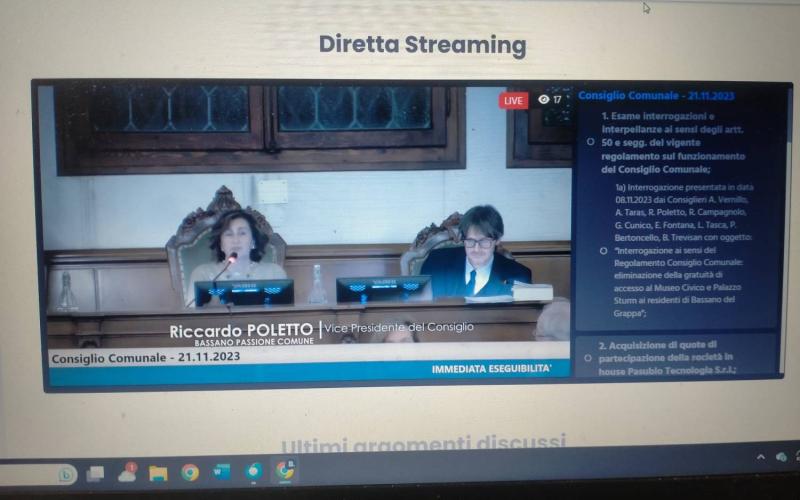Show hidden system tray icons
This screenshot has width=800, height=500.
pyautogui.click(x=761, y=457)
